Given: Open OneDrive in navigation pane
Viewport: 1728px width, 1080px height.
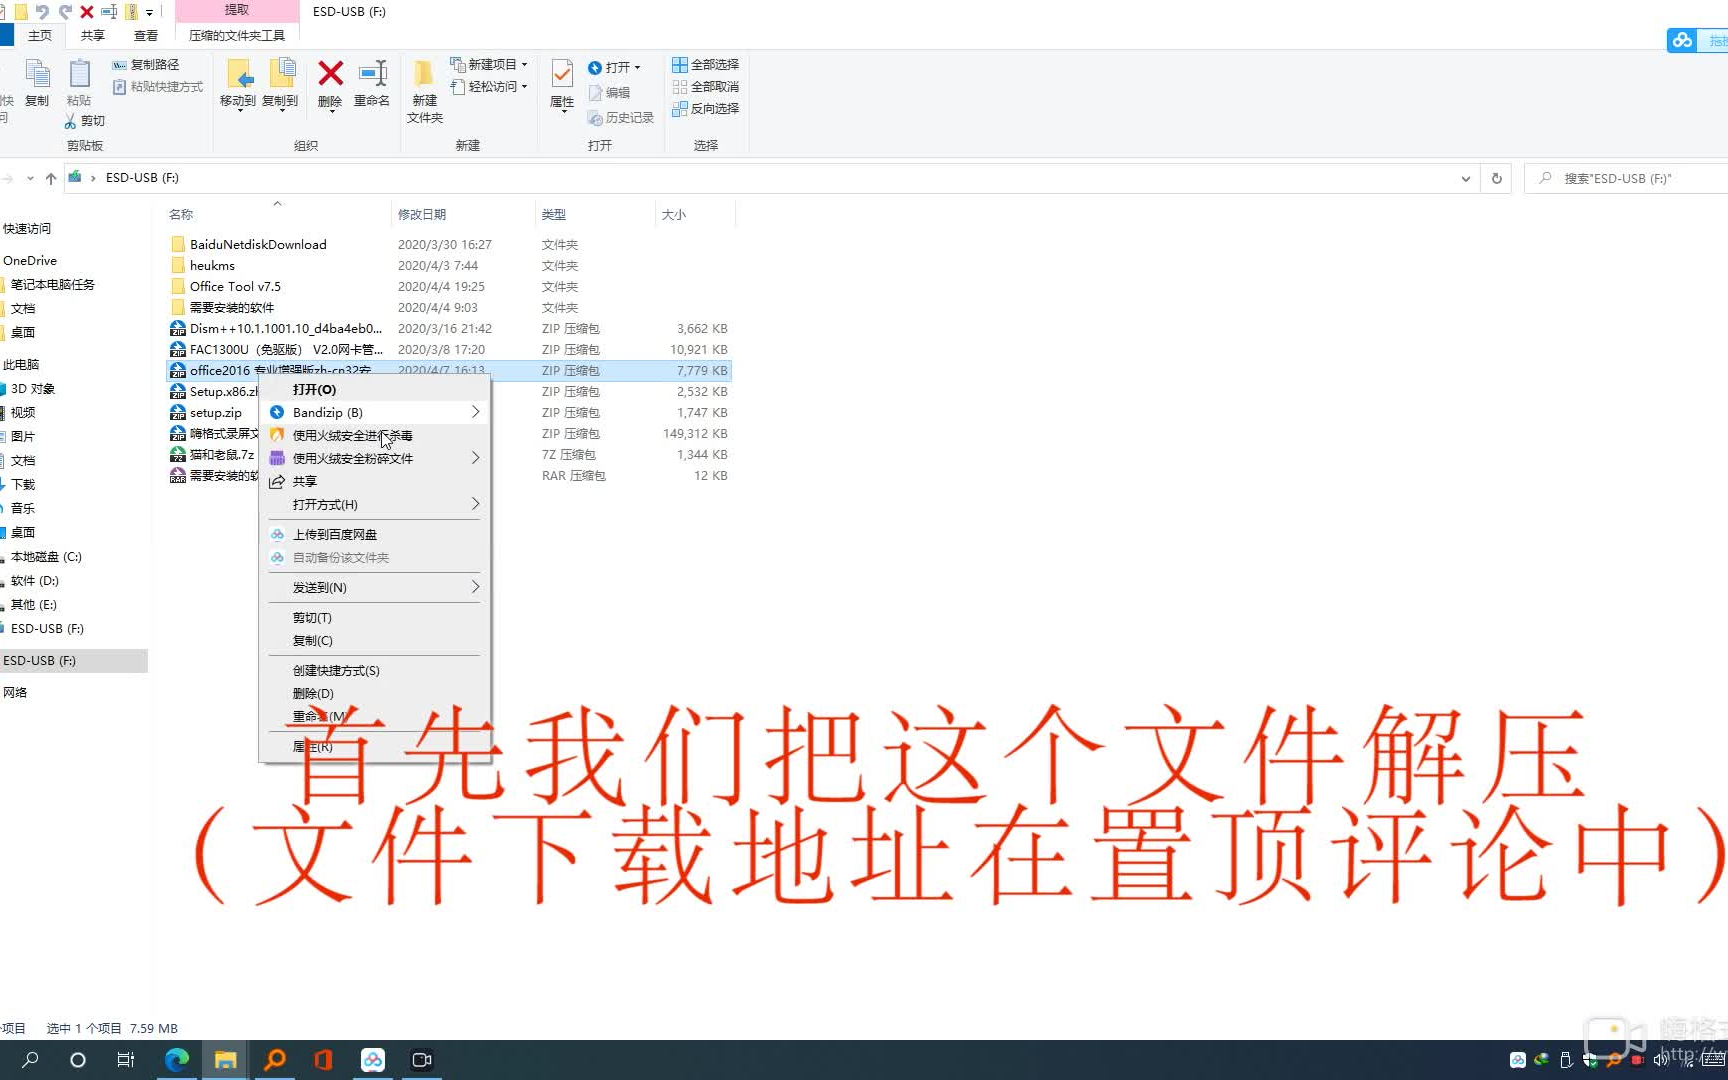Looking at the screenshot, I should [30, 261].
